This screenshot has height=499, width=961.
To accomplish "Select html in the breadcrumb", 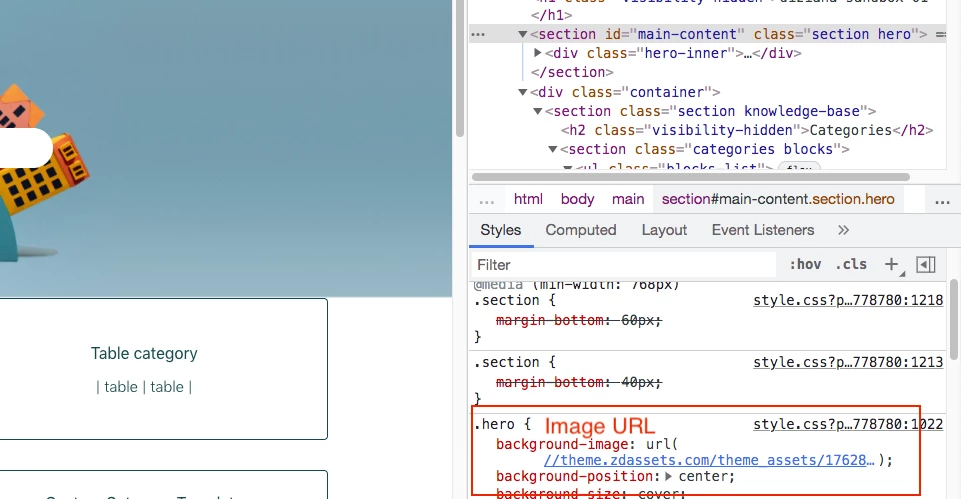I will point(528,199).
